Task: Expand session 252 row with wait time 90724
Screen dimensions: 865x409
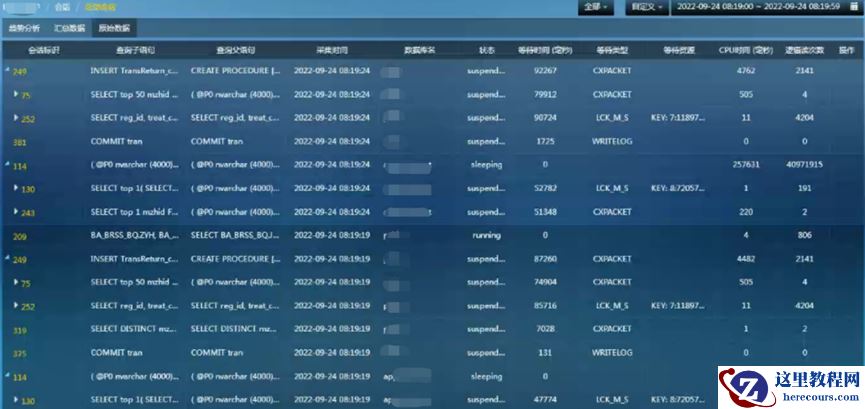Action: click(x=17, y=118)
